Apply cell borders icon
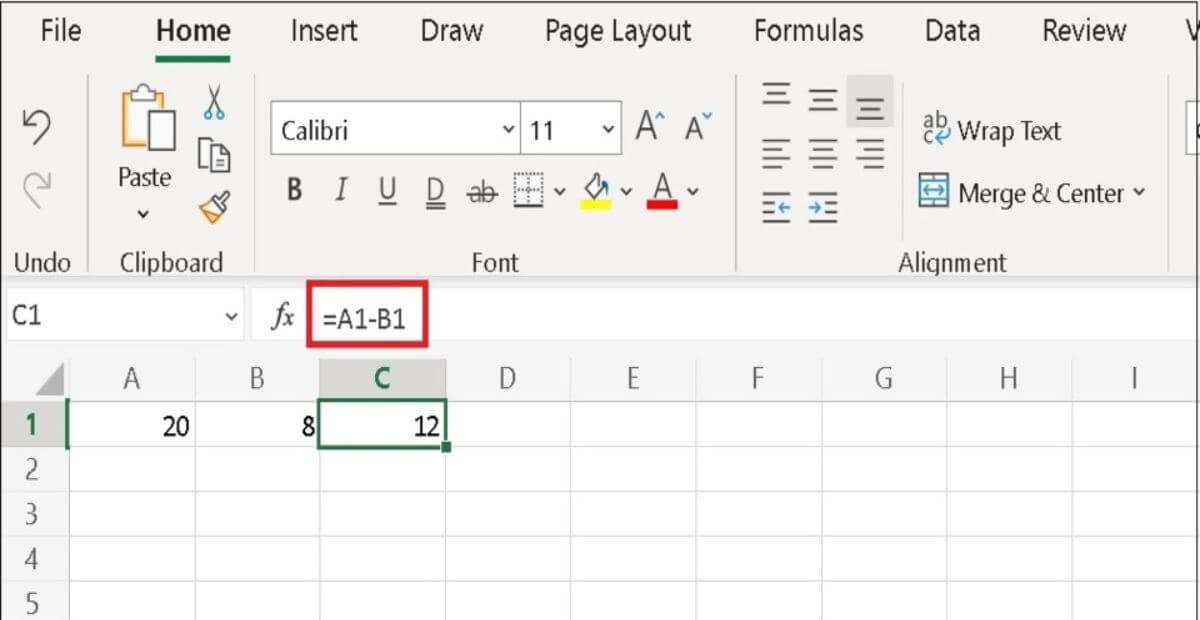This screenshot has height=620, width=1200. click(528, 189)
